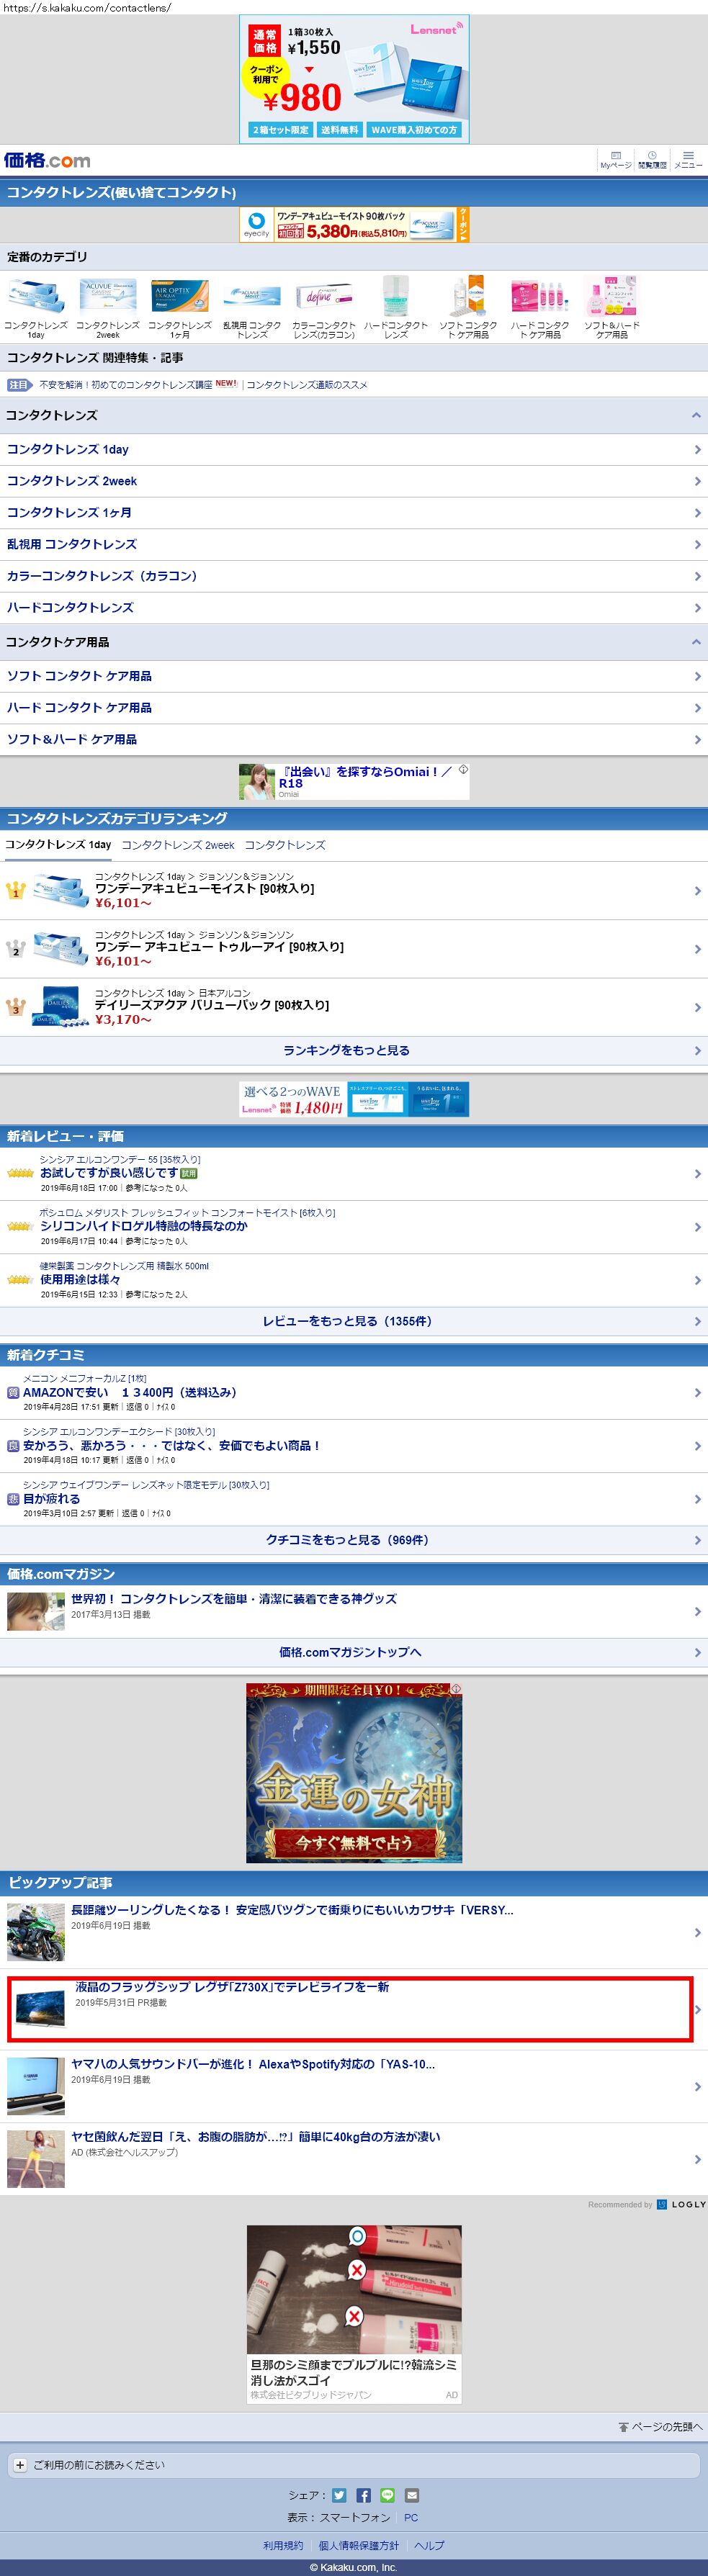Open the 閲覧履歴 history icon
This screenshot has width=708, height=2576.
point(652,160)
